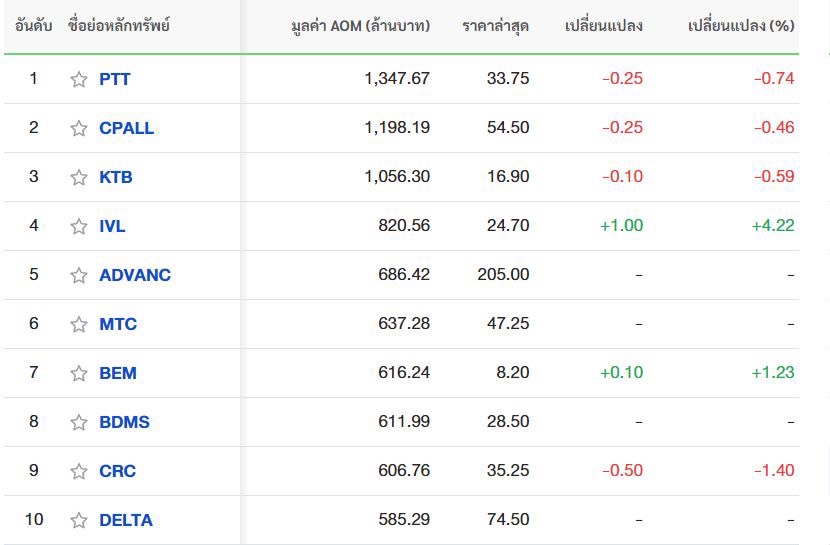Sort by อันดับ column header
This screenshot has width=830, height=545.
[x=33, y=25]
